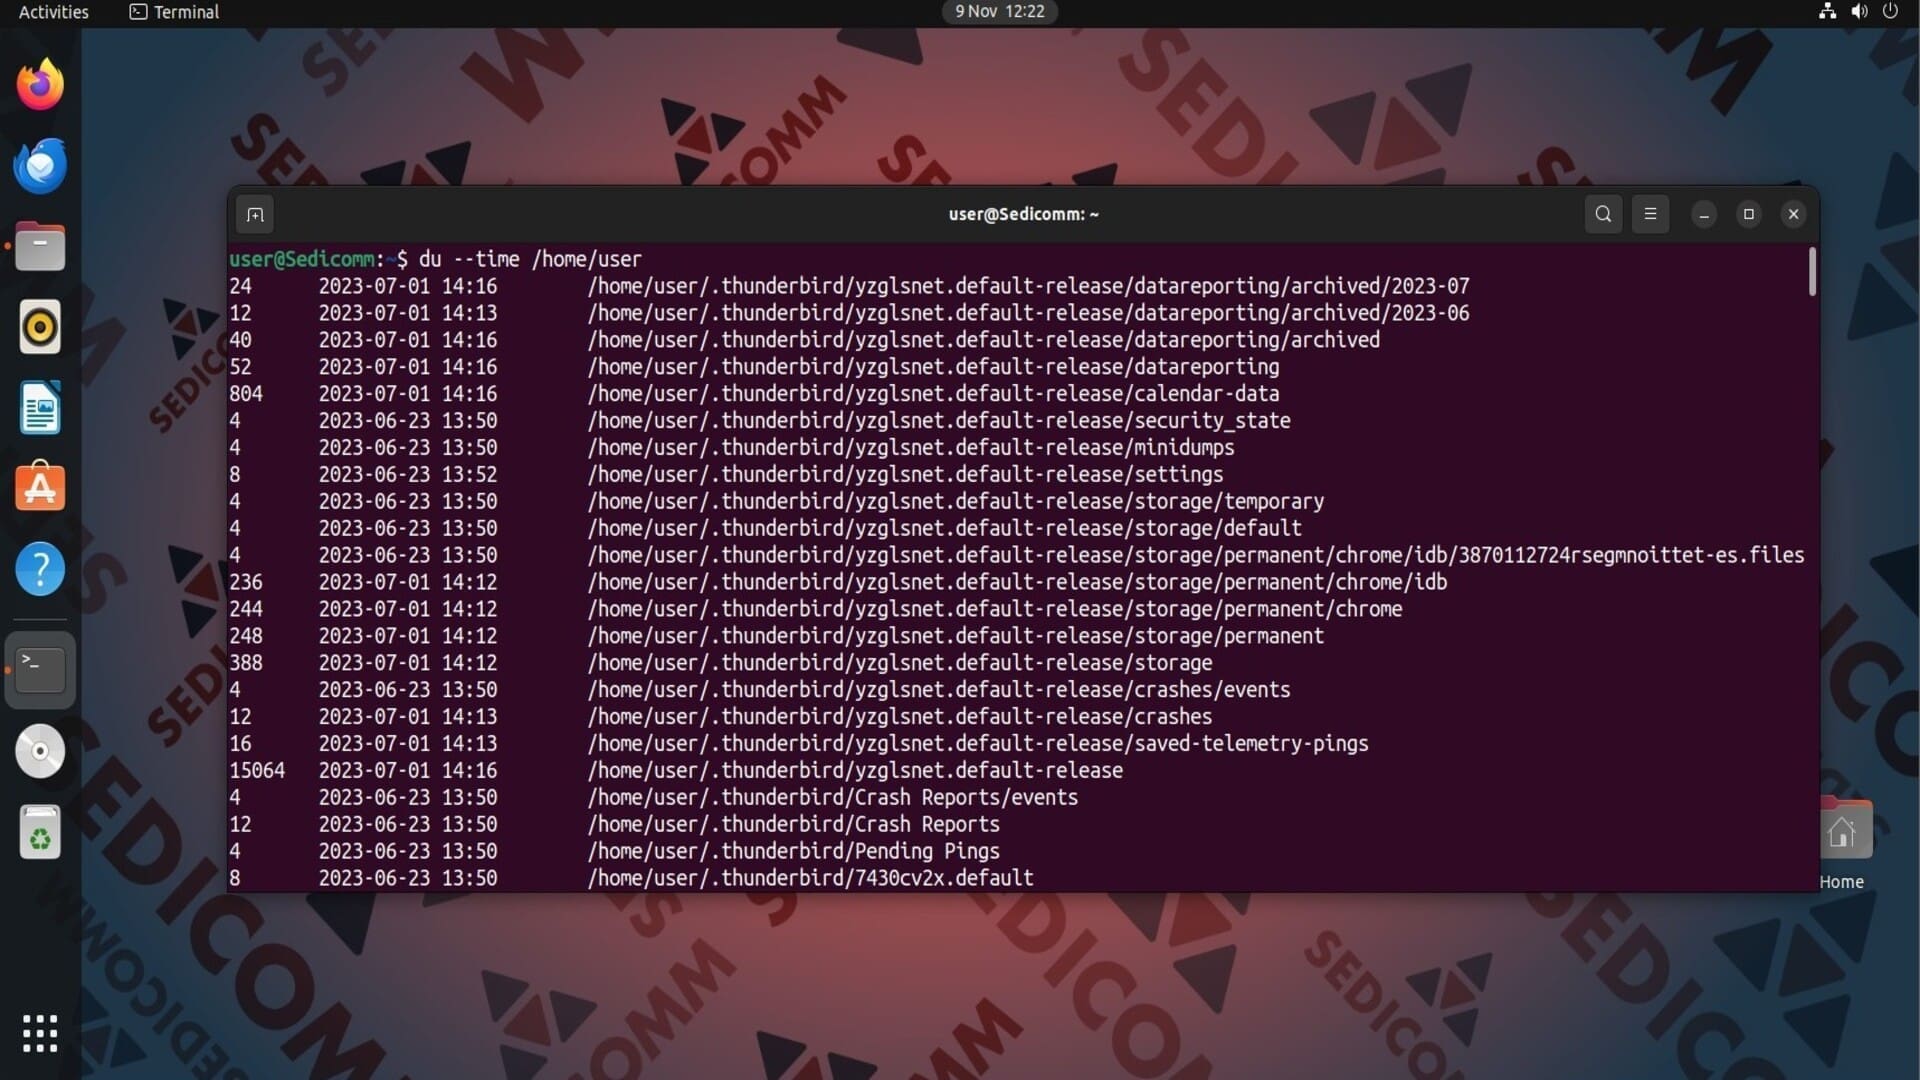Close the terminal window
The image size is (1920, 1080).
tap(1793, 214)
